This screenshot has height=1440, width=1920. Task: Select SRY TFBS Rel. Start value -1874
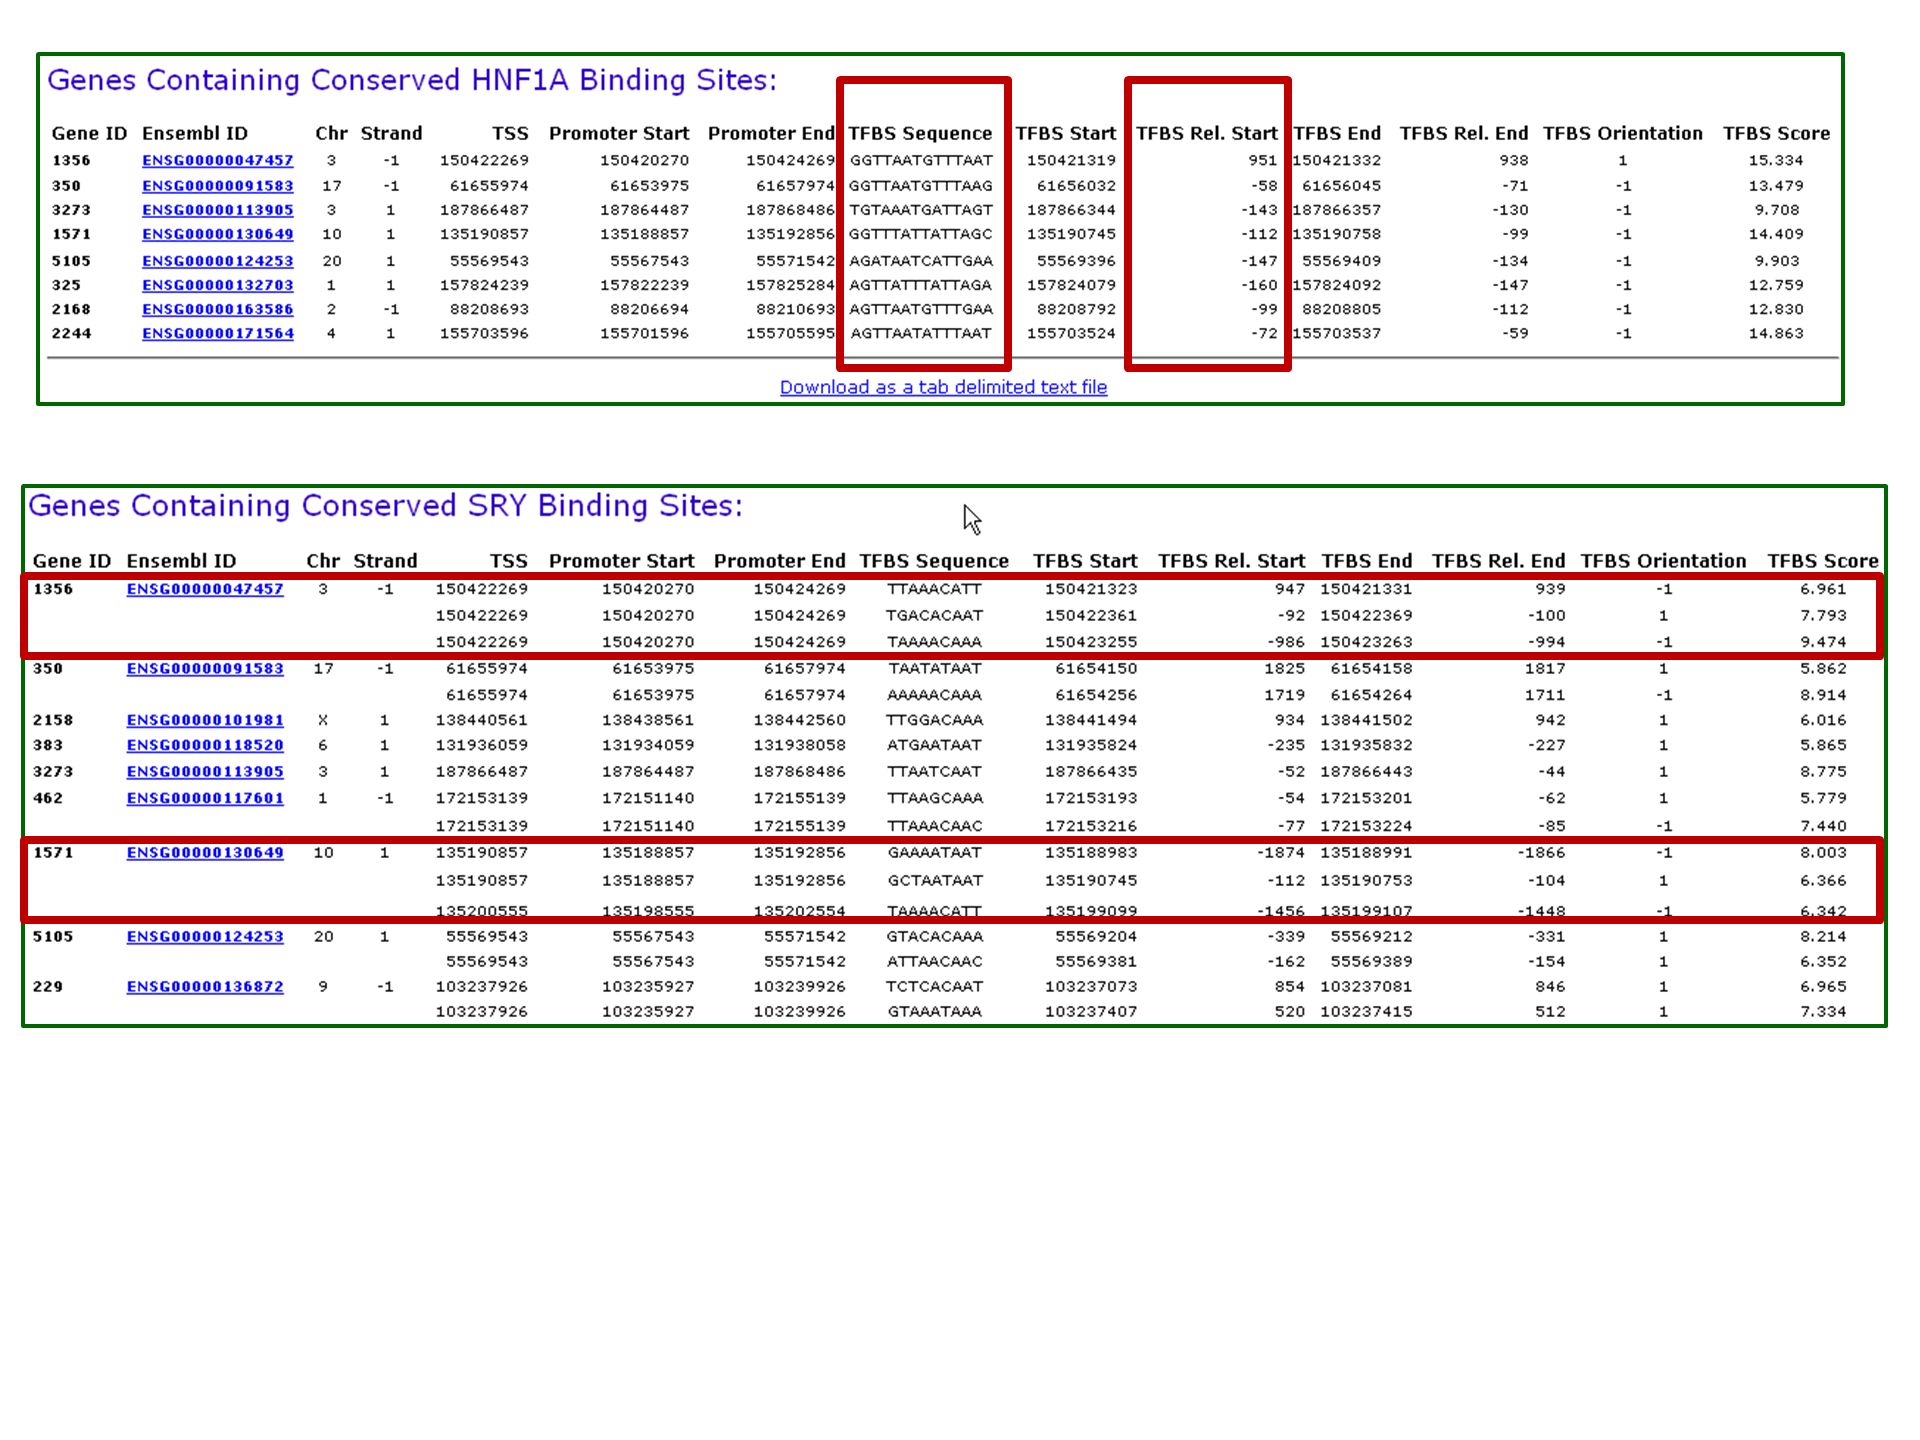click(1281, 853)
